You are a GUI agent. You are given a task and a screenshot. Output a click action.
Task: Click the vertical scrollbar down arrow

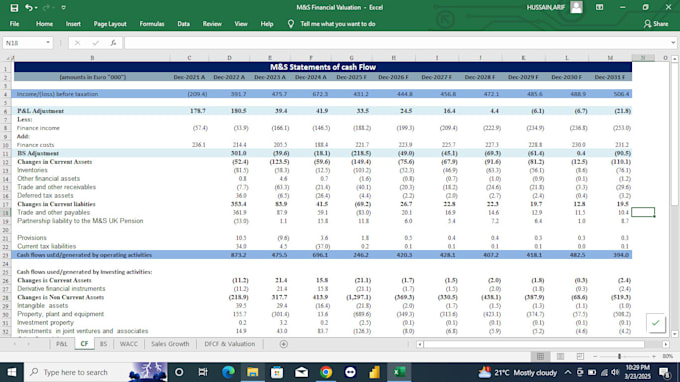674,334
